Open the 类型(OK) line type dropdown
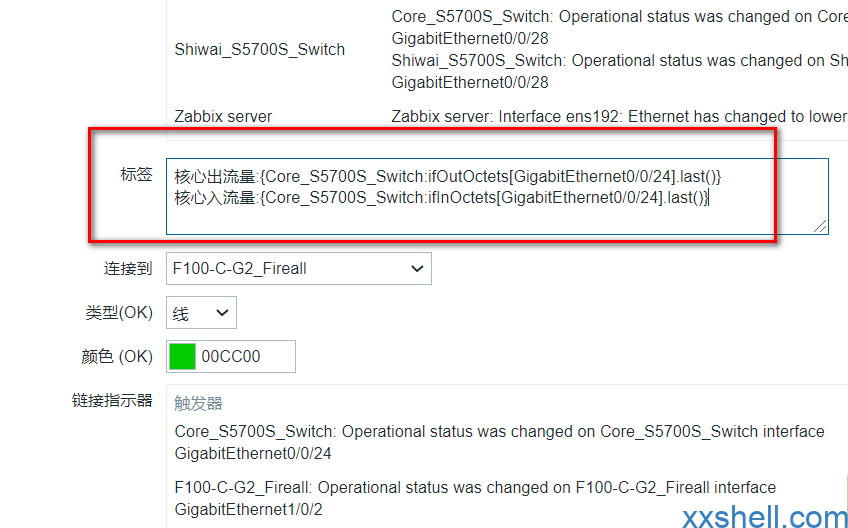 [201, 313]
